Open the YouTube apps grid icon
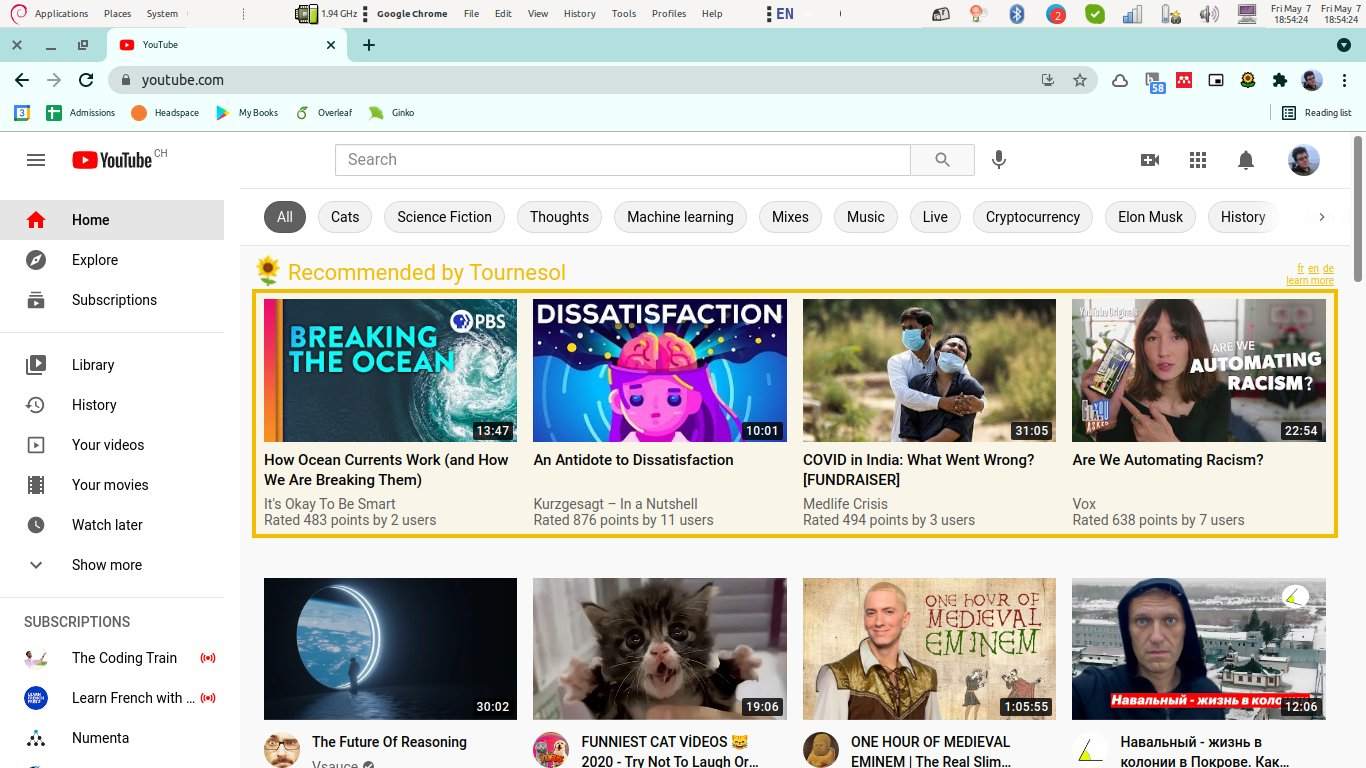This screenshot has height=768, width=1366. pos(1198,160)
